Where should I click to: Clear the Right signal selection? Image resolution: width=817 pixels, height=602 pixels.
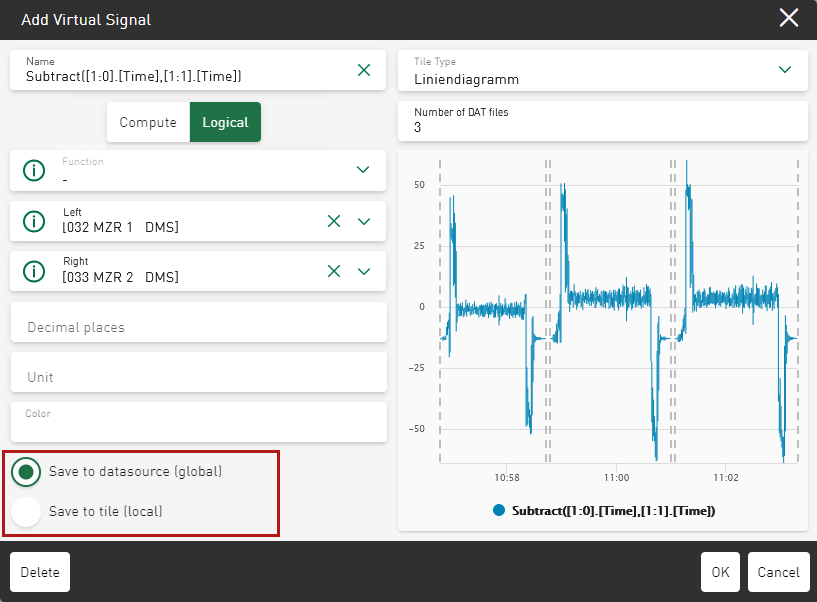(x=334, y=271)
